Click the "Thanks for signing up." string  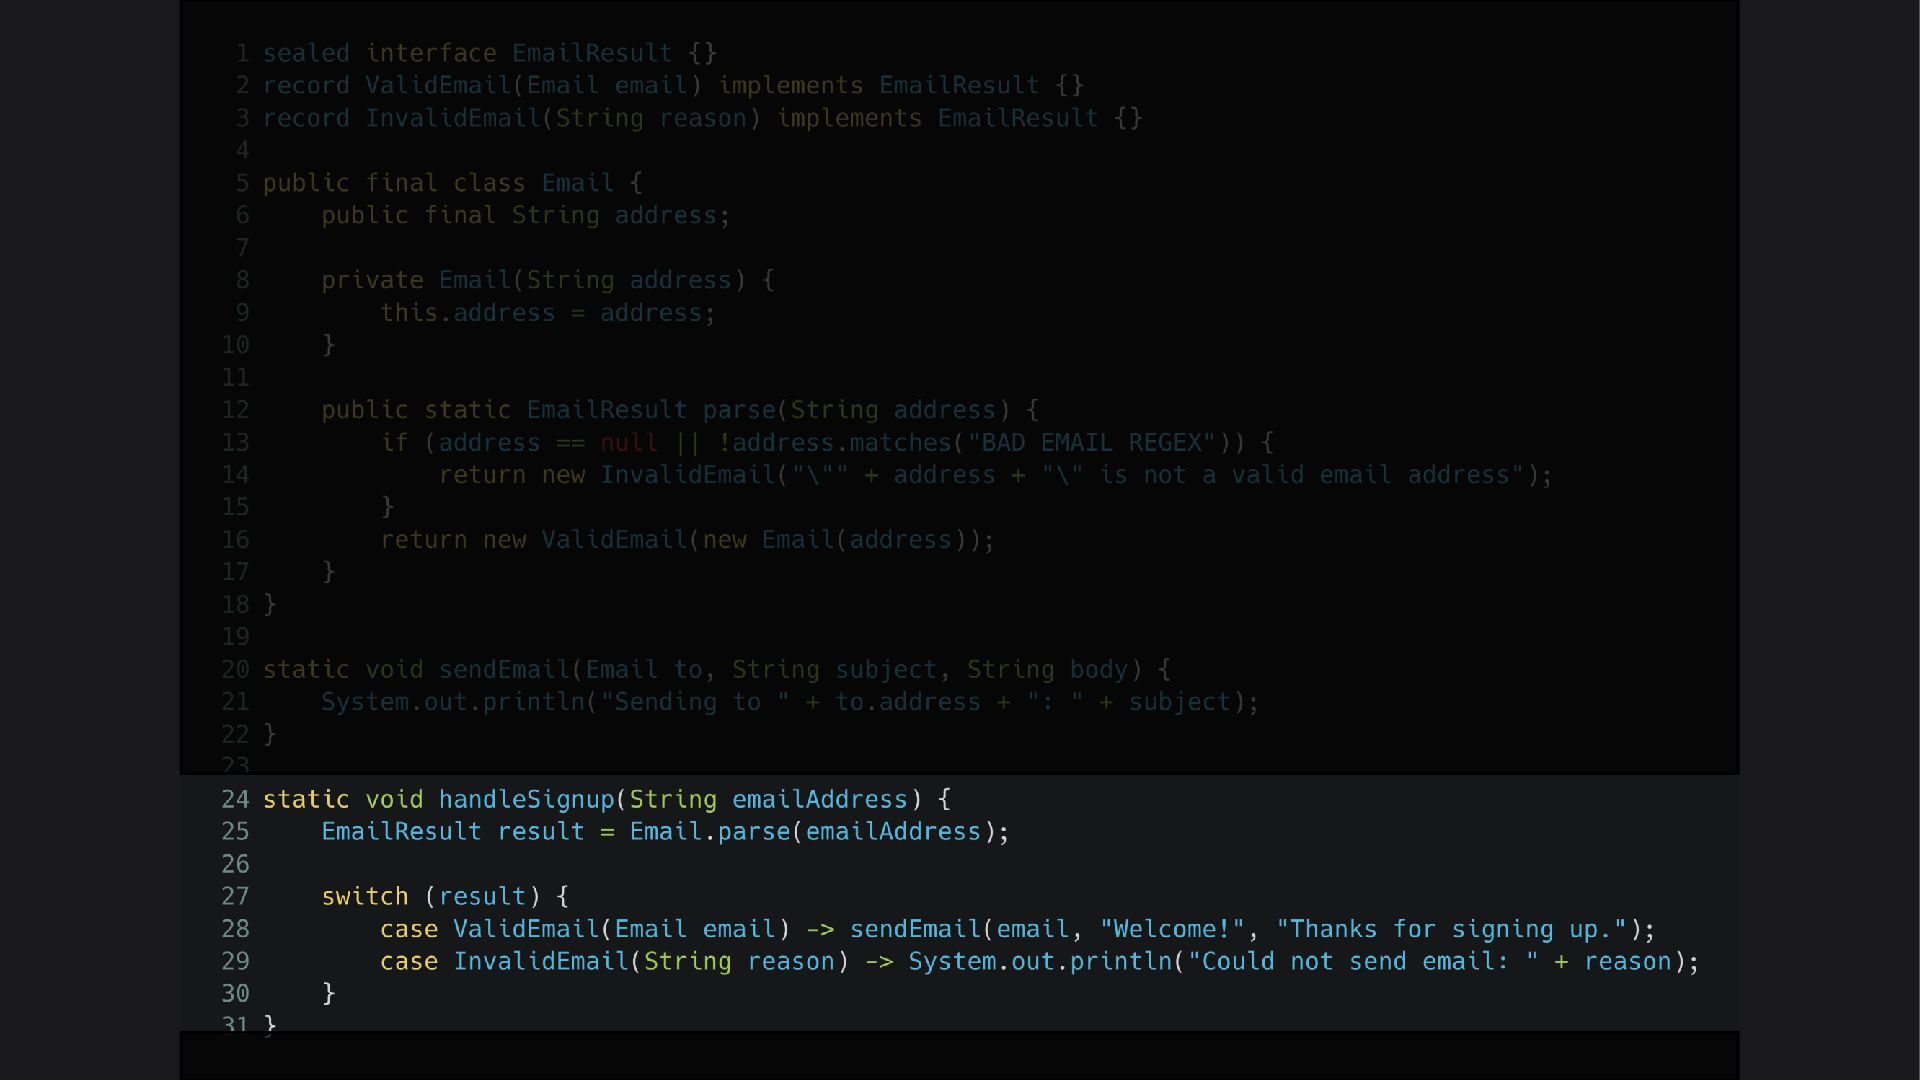(x=1452, y=929)
